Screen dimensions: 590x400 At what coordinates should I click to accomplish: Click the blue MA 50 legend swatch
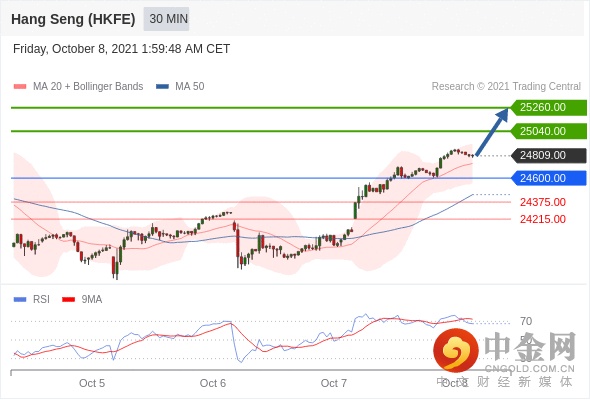162,87
